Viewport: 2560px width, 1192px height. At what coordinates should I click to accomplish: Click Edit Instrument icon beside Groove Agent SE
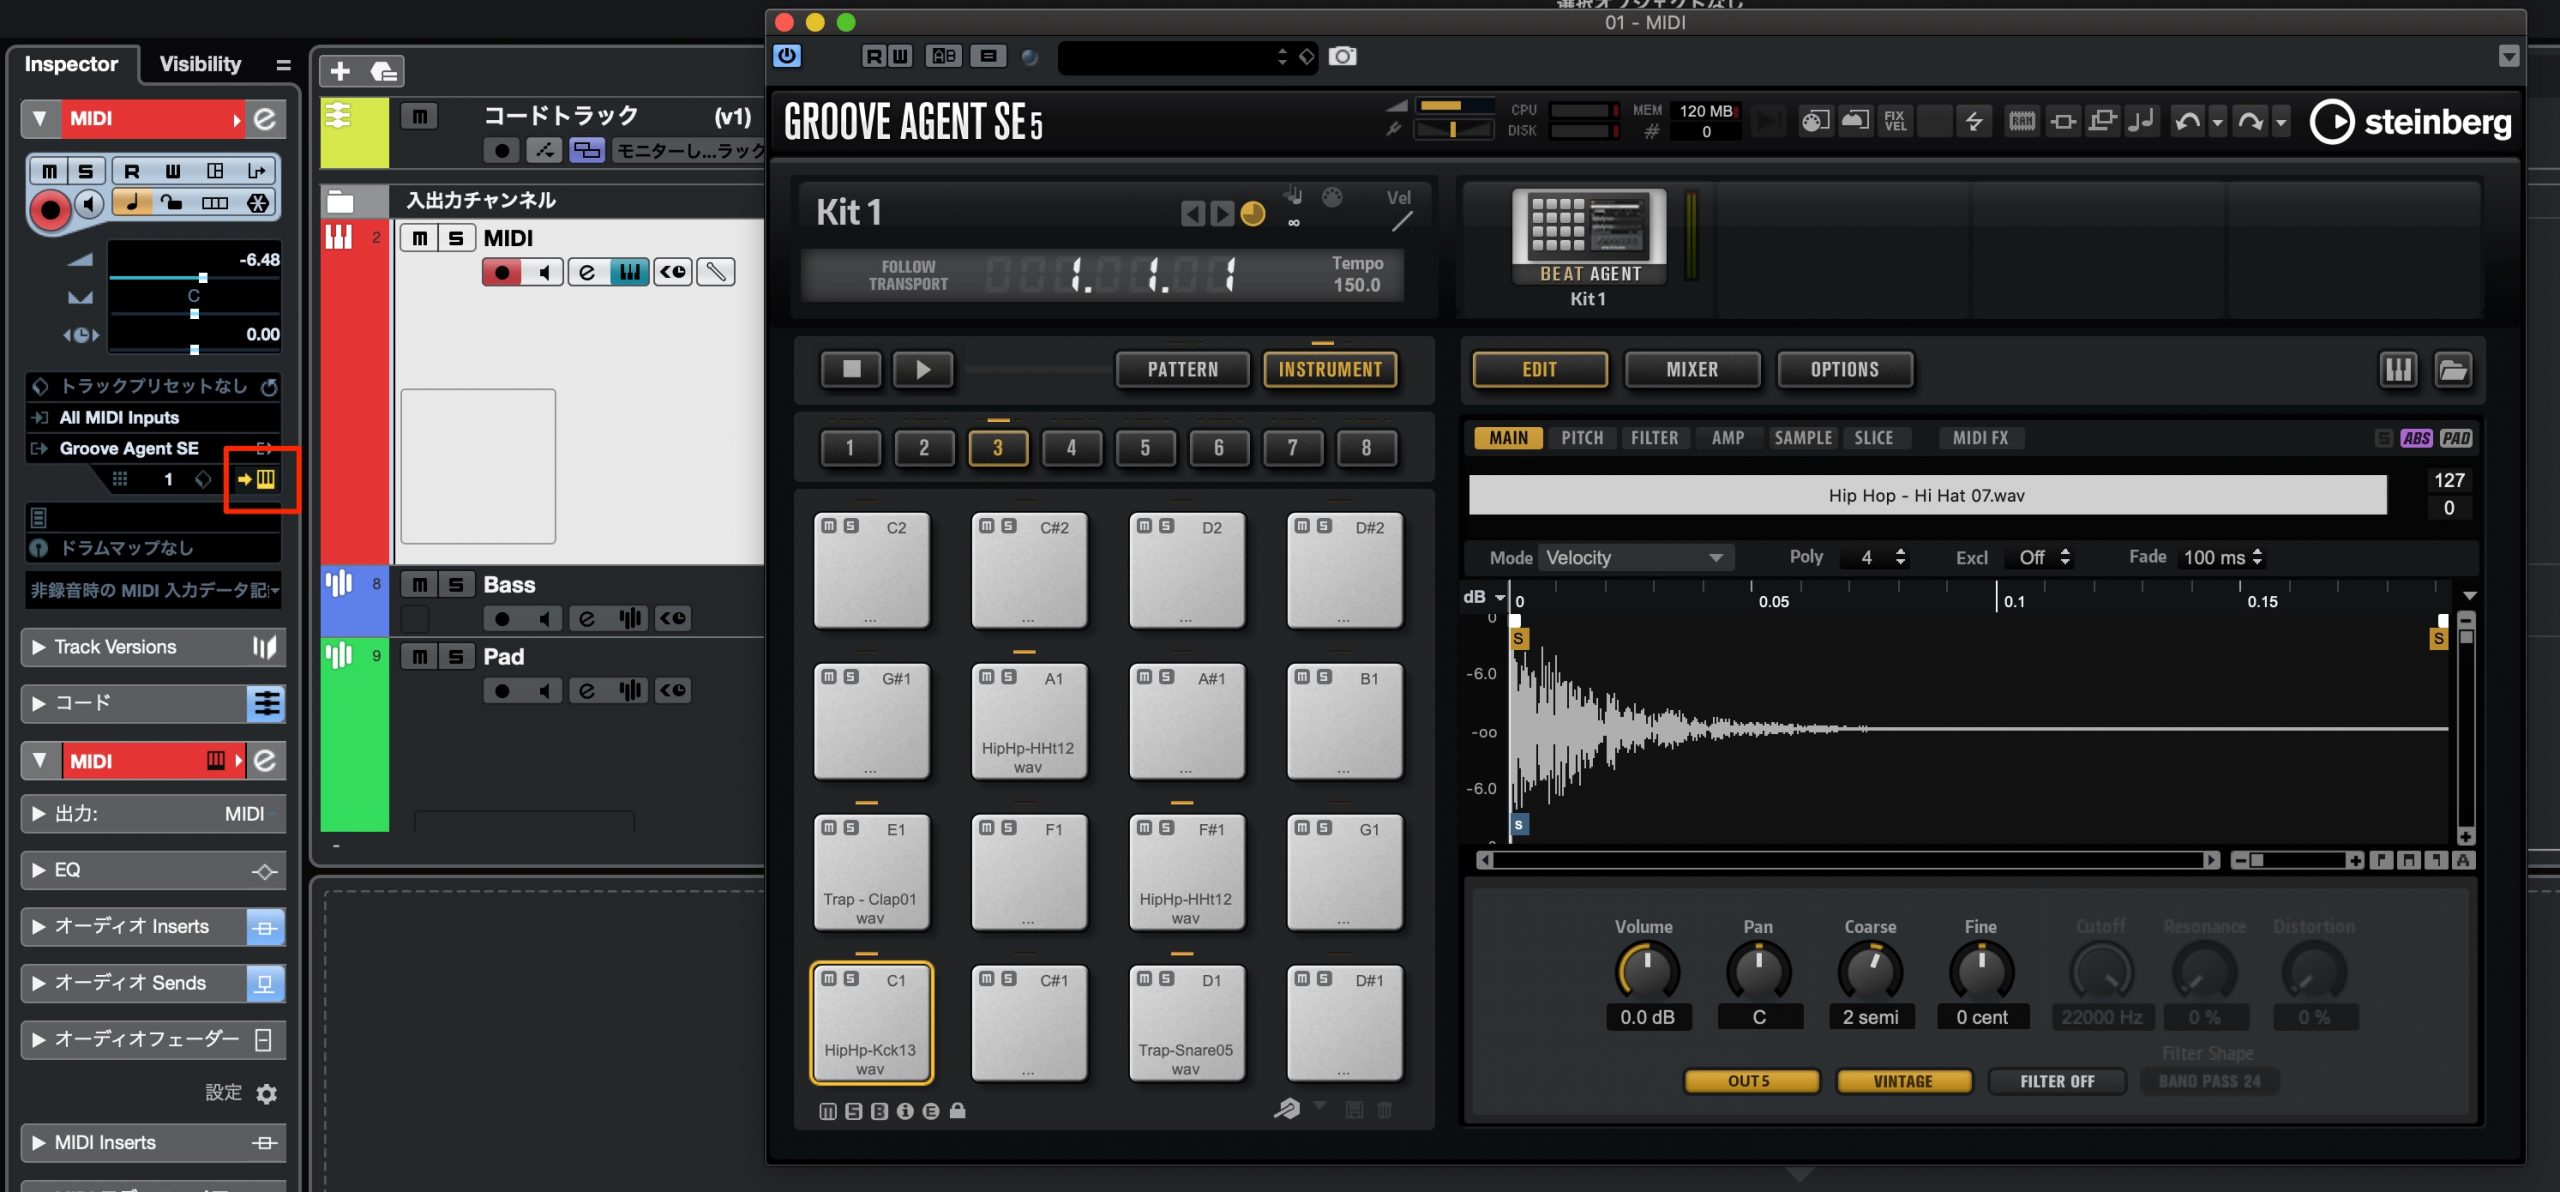(x=256, y=479)
